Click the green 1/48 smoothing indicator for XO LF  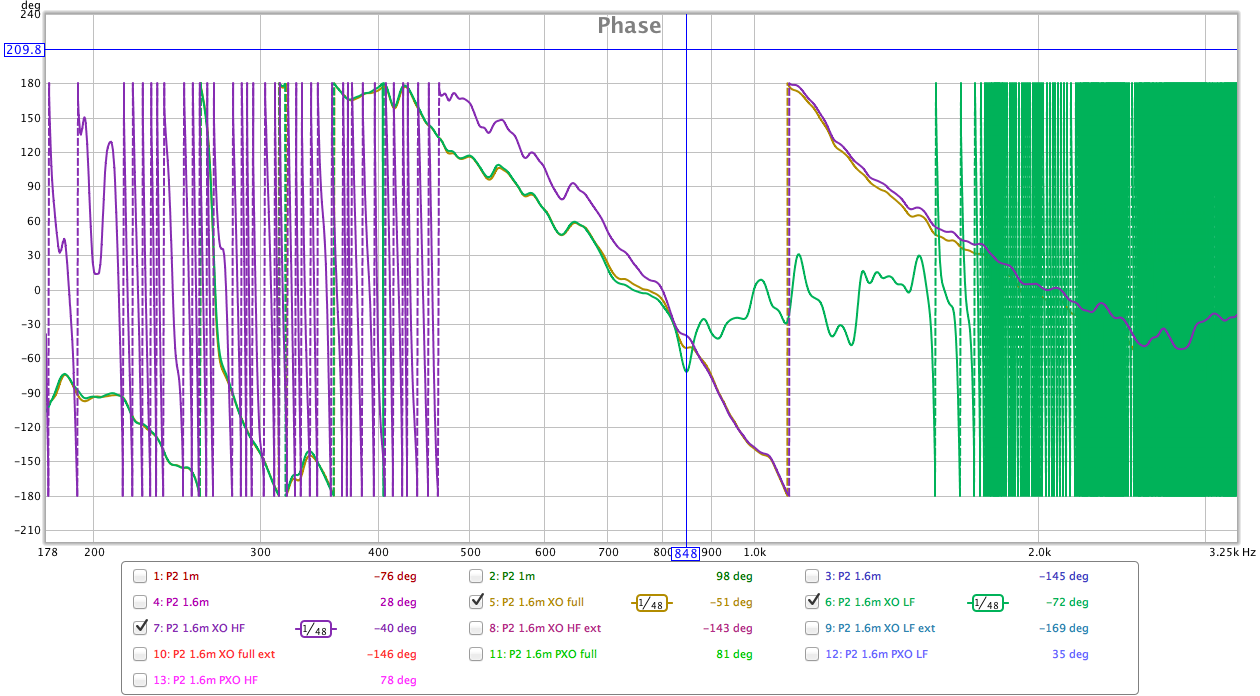986,603
